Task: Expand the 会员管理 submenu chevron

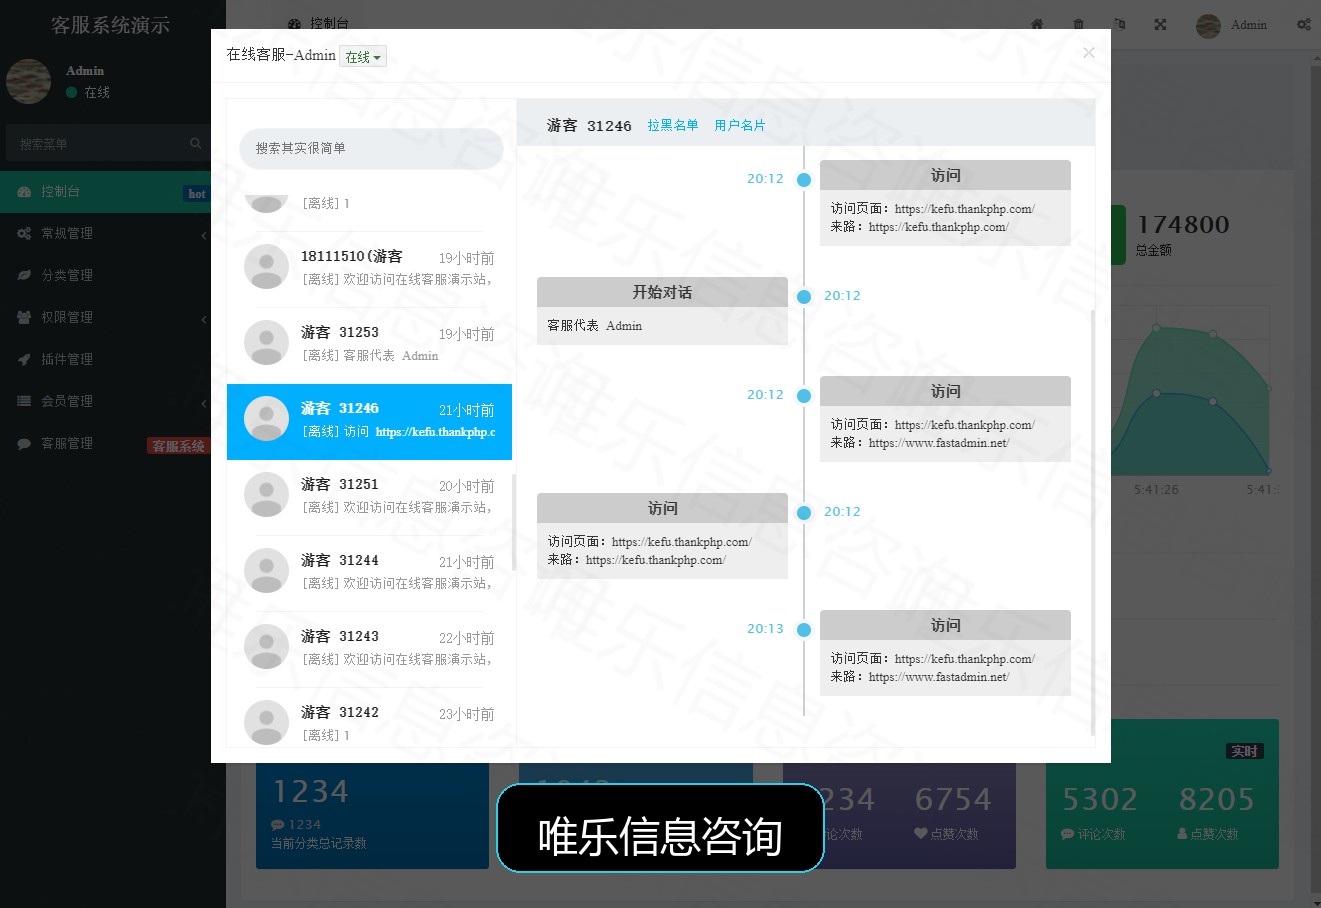Action: (203, 403)
